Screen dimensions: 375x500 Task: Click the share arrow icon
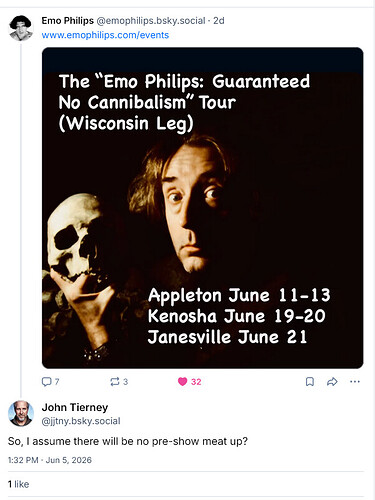332,381
